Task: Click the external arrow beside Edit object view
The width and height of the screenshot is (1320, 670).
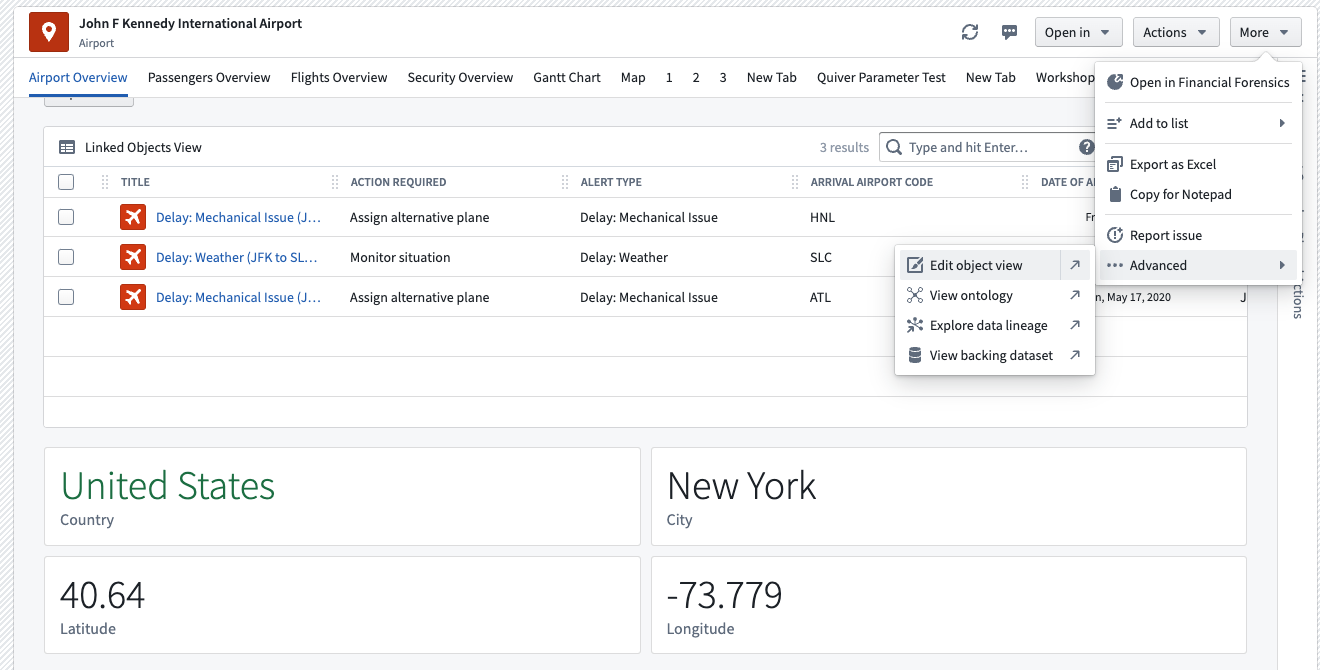Action: point(1075,265)
